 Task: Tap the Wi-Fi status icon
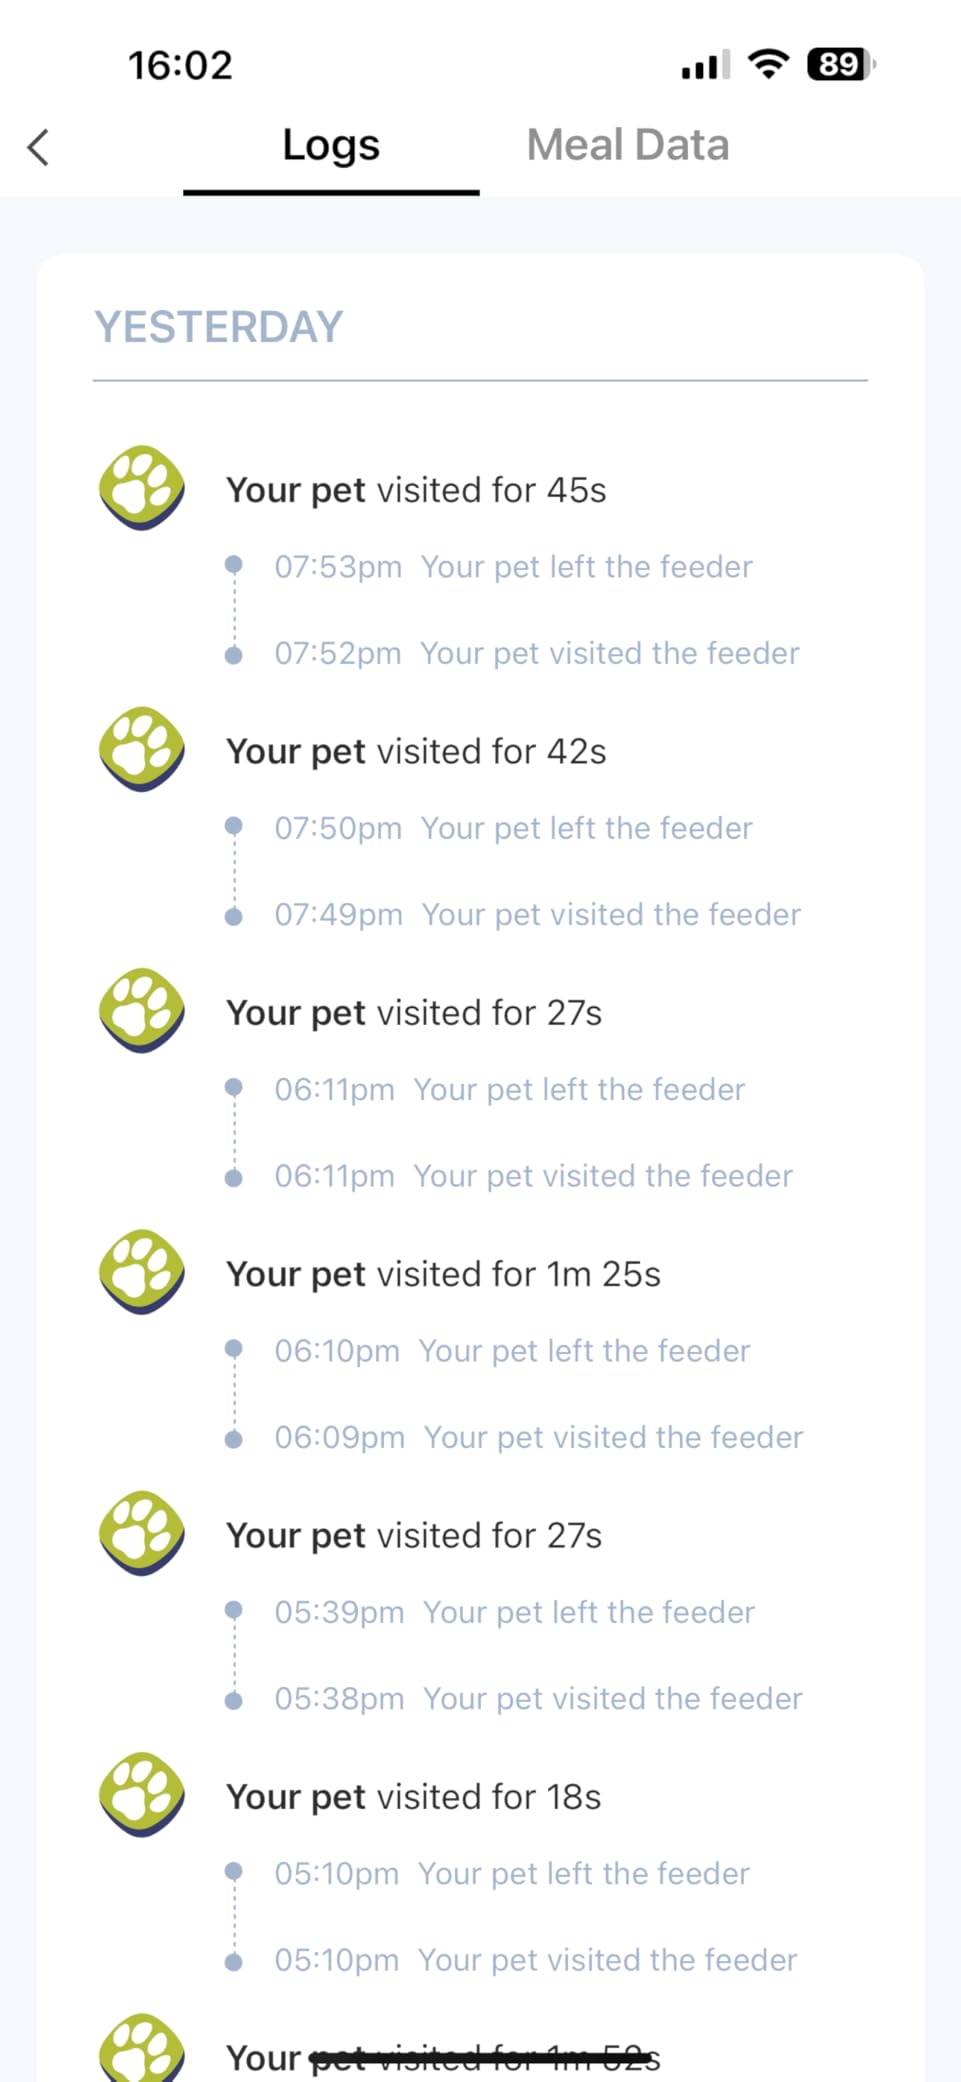(768, 65)
